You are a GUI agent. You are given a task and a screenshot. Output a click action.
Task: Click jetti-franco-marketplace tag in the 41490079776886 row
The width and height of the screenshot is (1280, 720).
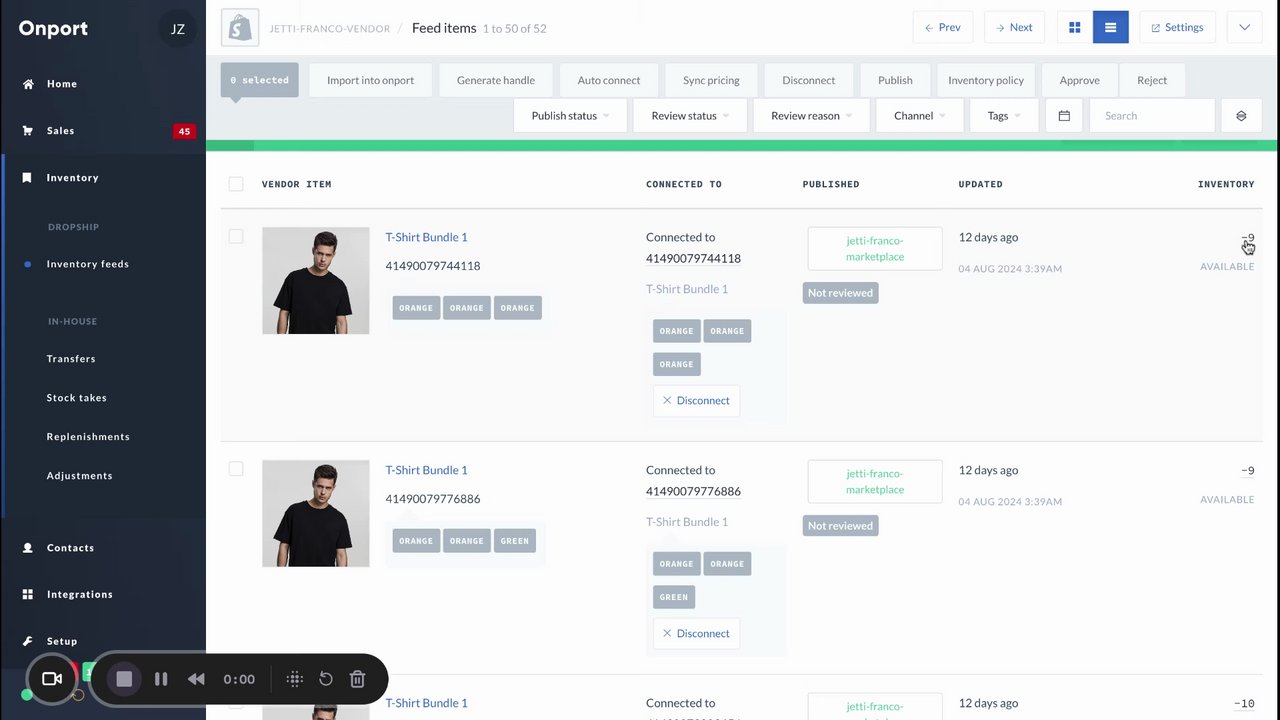coord(875,482)
